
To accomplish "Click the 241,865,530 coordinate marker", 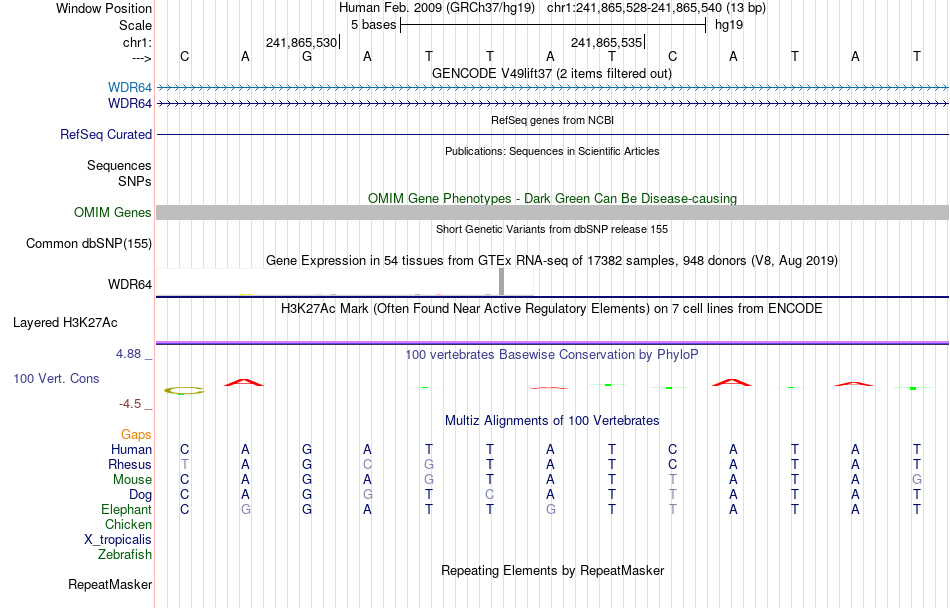I will tap(301, 42).
